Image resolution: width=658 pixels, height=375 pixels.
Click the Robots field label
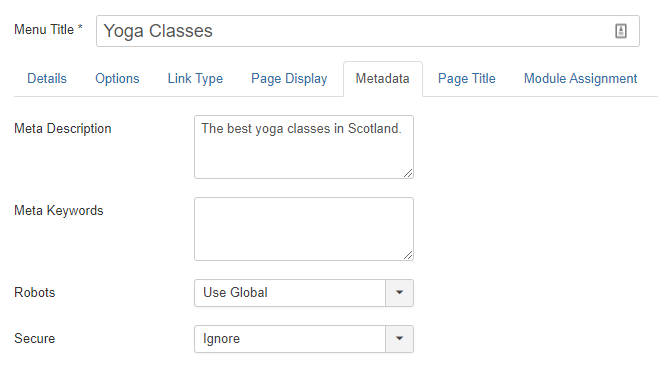coord(34,292)
